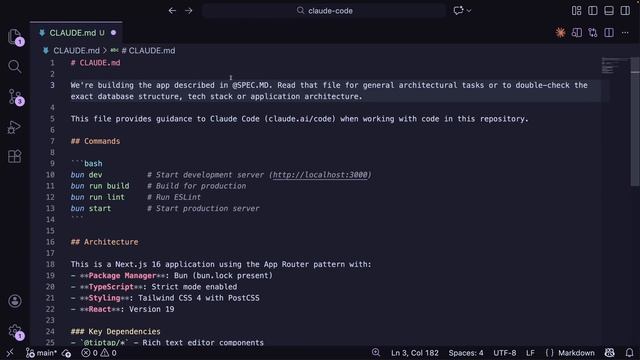
Task: Open the Explorer view in activity bar
Action: click(15, 37)
